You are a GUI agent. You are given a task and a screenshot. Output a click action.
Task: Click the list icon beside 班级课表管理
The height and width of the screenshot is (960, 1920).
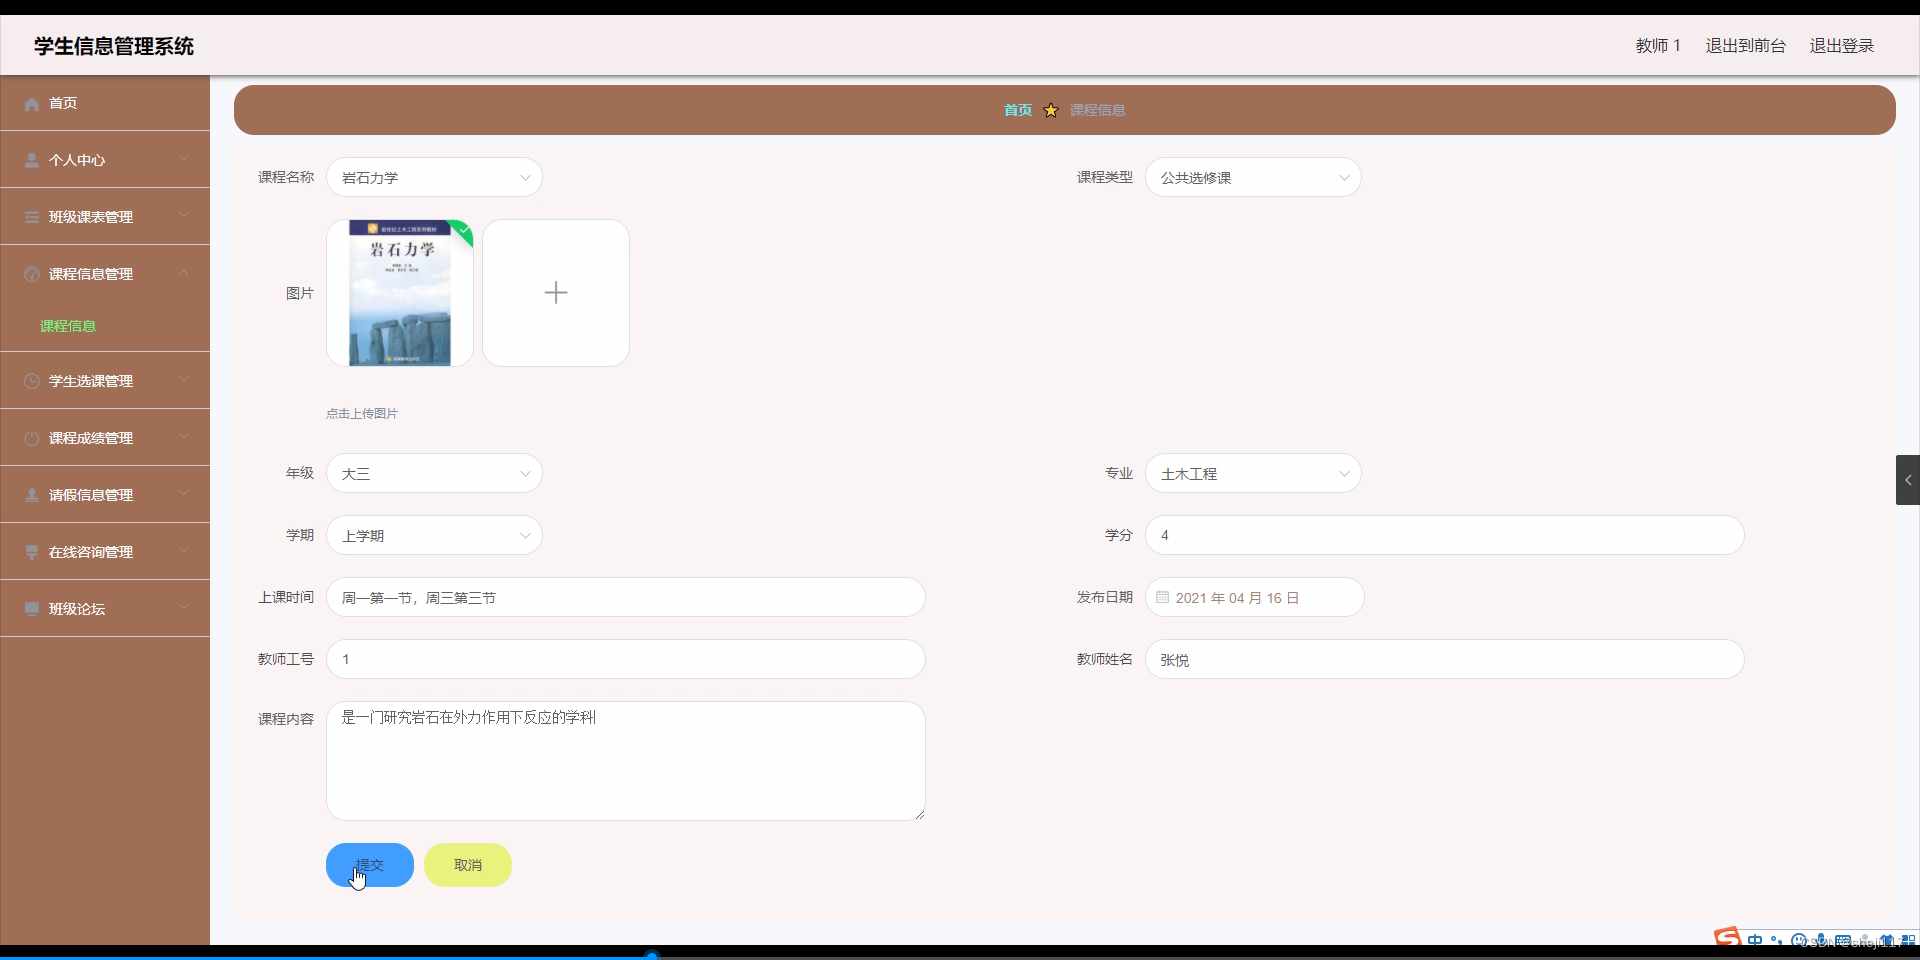point(31,217)
